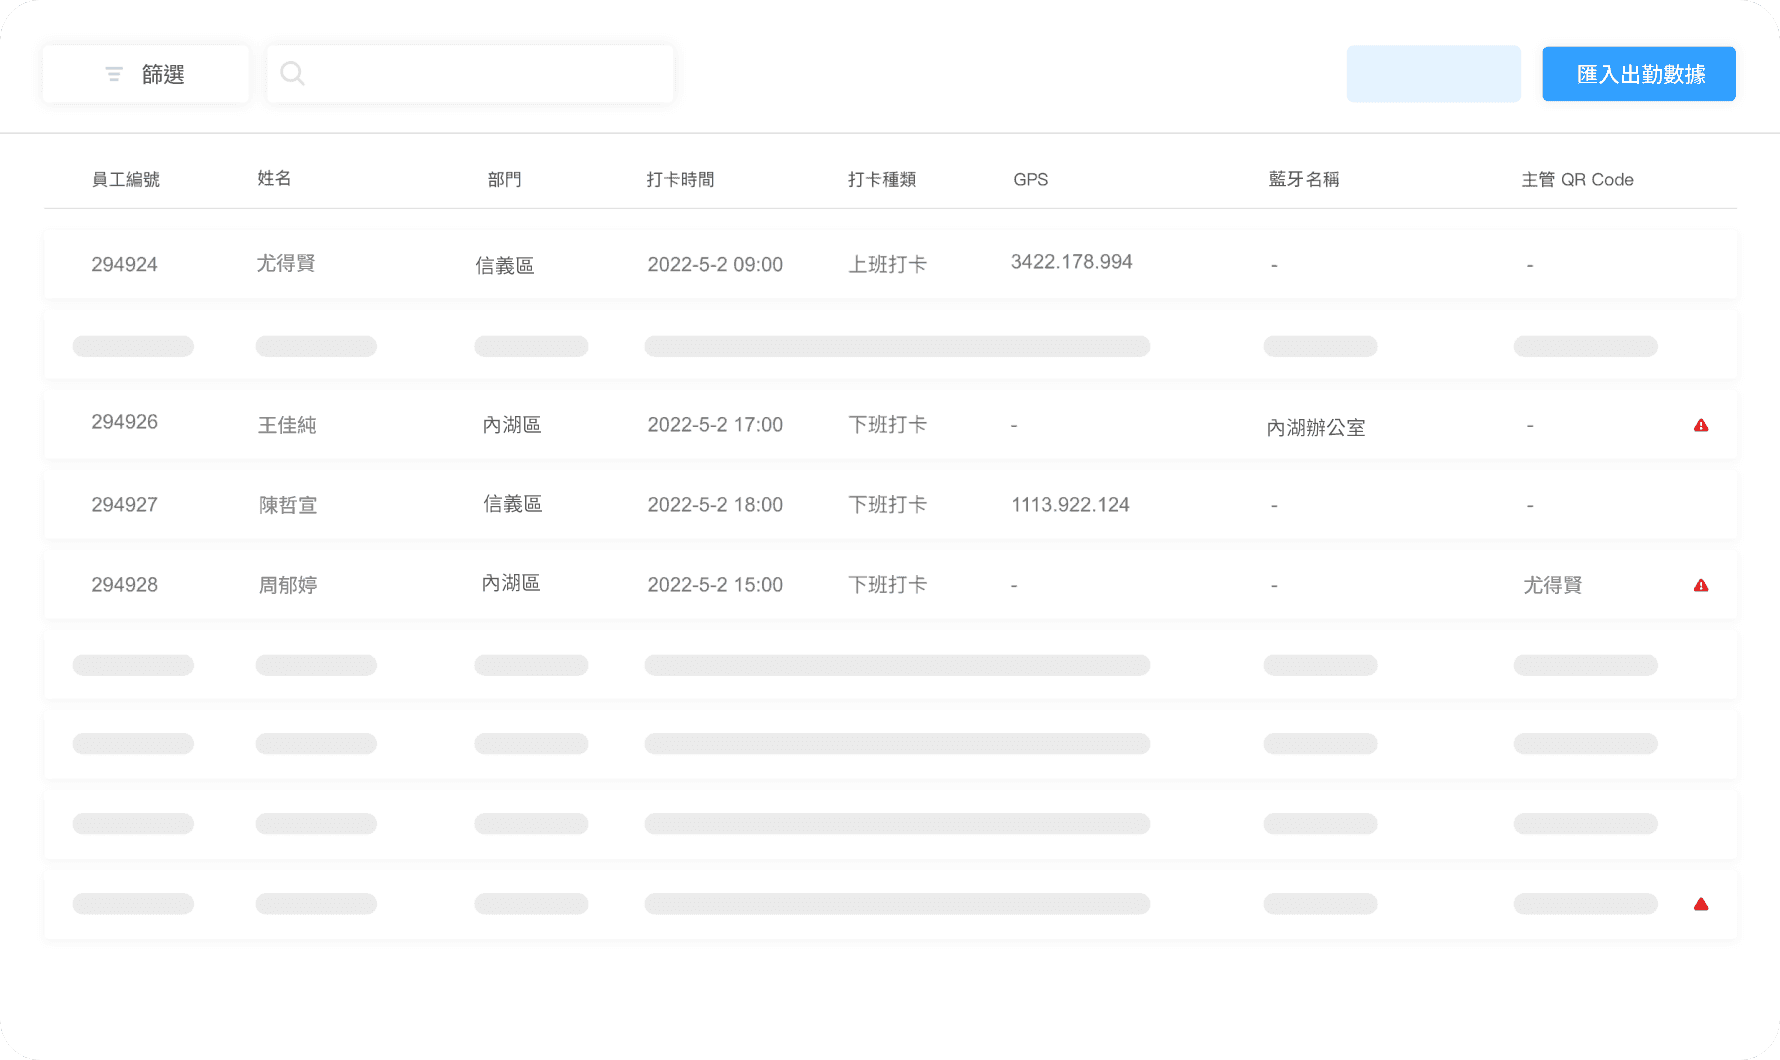Image resolution: width=1780 pixels, height=1060 pixels.
Task: Click 下班打卡 in row 294928
Action: pyautogui.click(x=888, y=585)
